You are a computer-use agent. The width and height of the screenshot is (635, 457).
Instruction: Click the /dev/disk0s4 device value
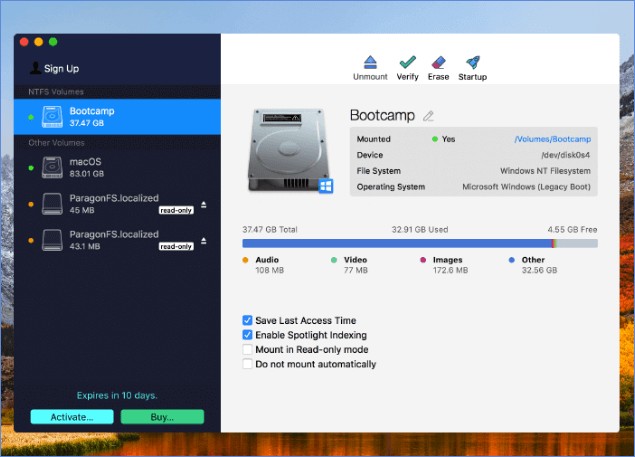pos(566,155)
